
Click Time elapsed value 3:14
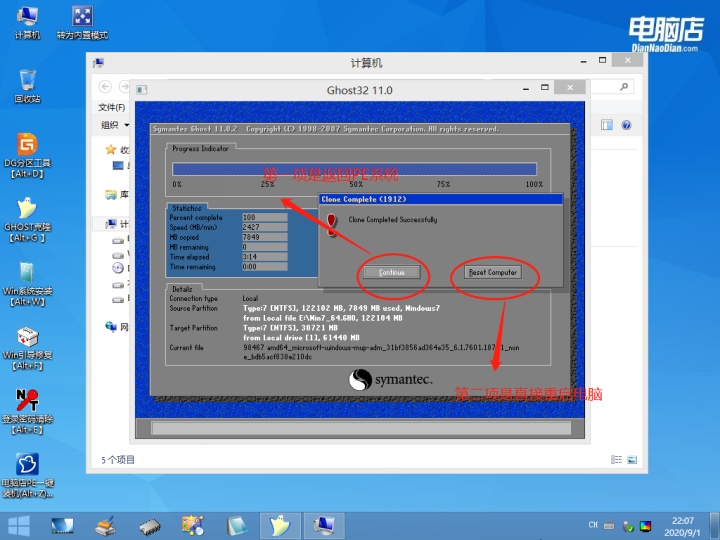pos(264,257)
